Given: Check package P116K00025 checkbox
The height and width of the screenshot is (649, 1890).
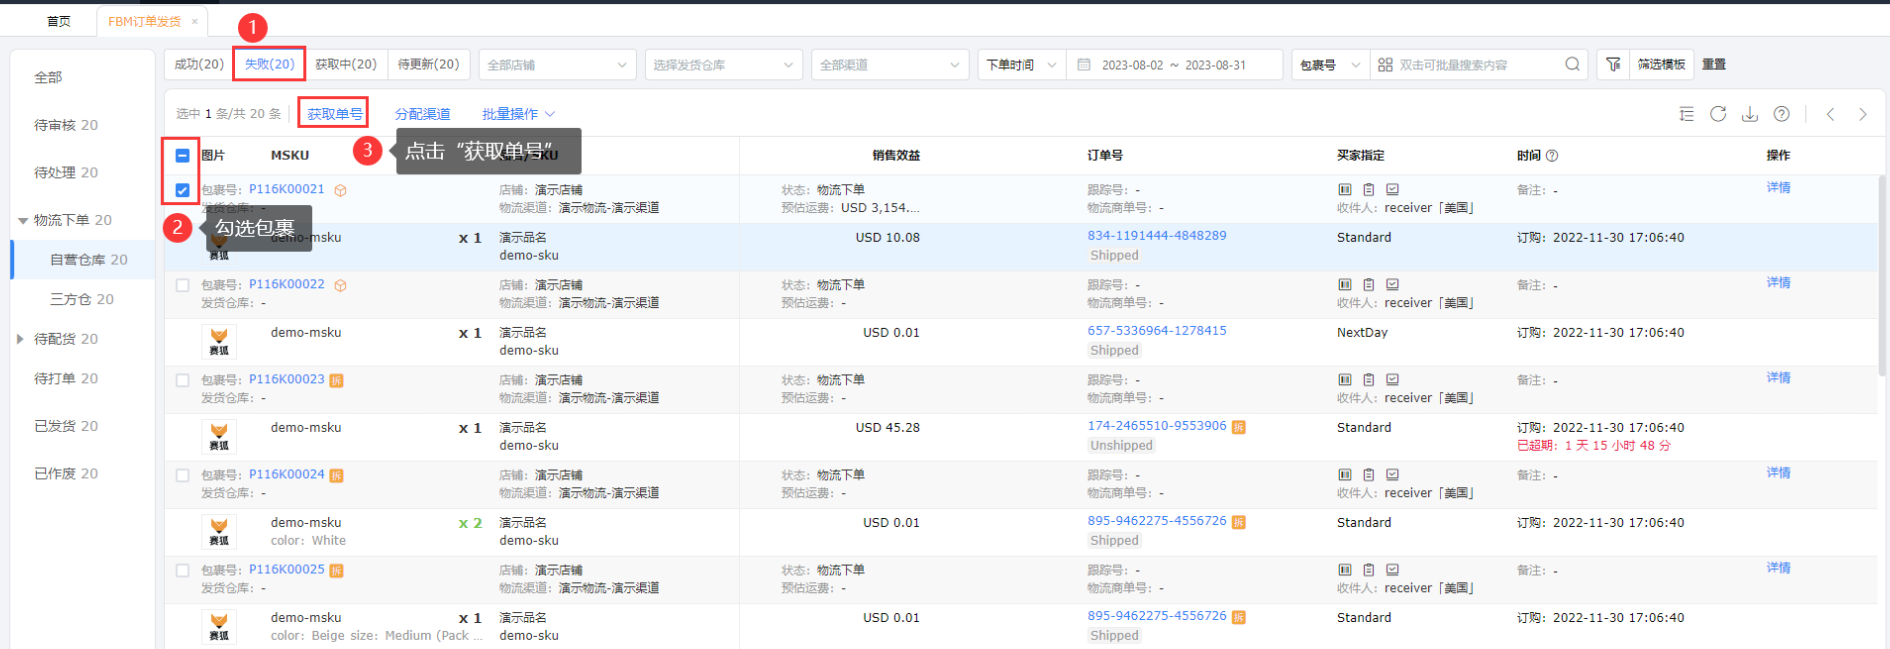Looking at the screenshot, I should coord(182,570).
